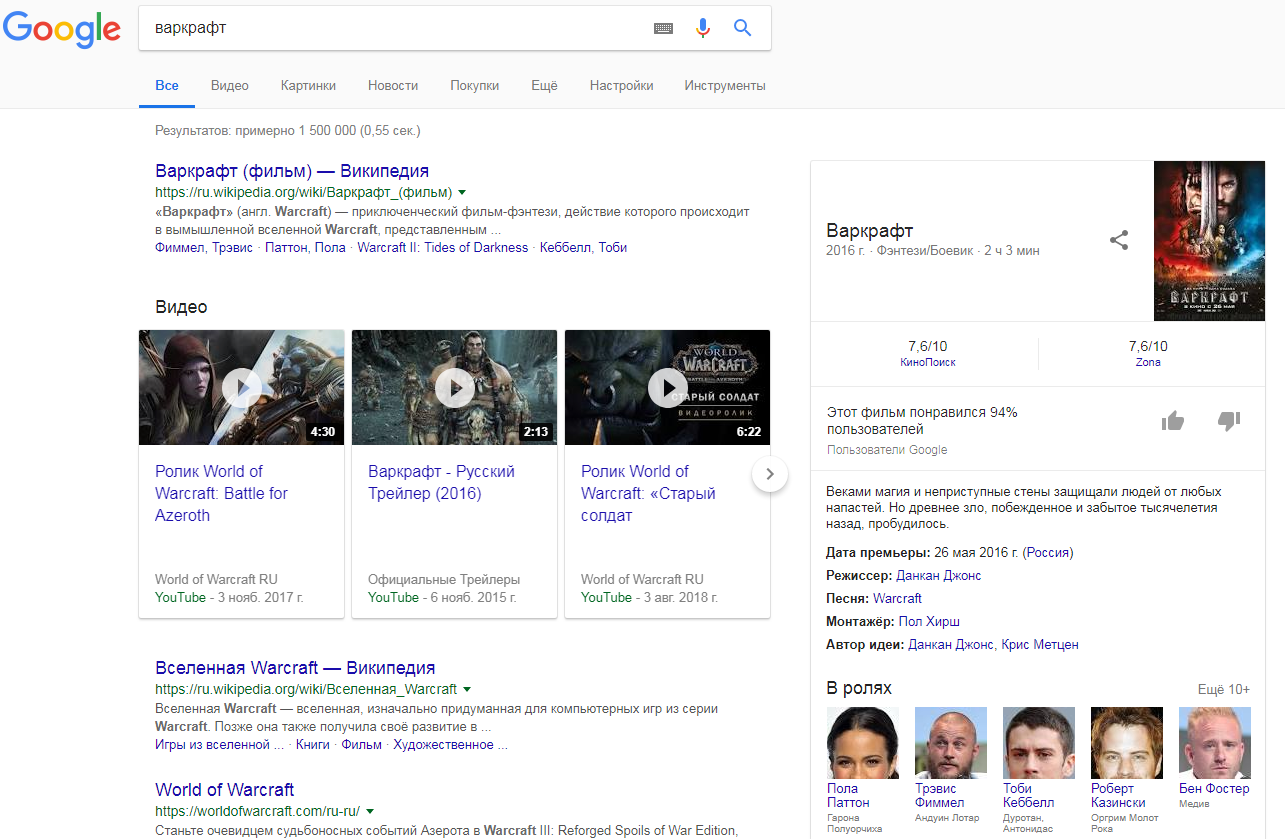Share the Варкрафт movie panel

click(x=1119, y=240)
